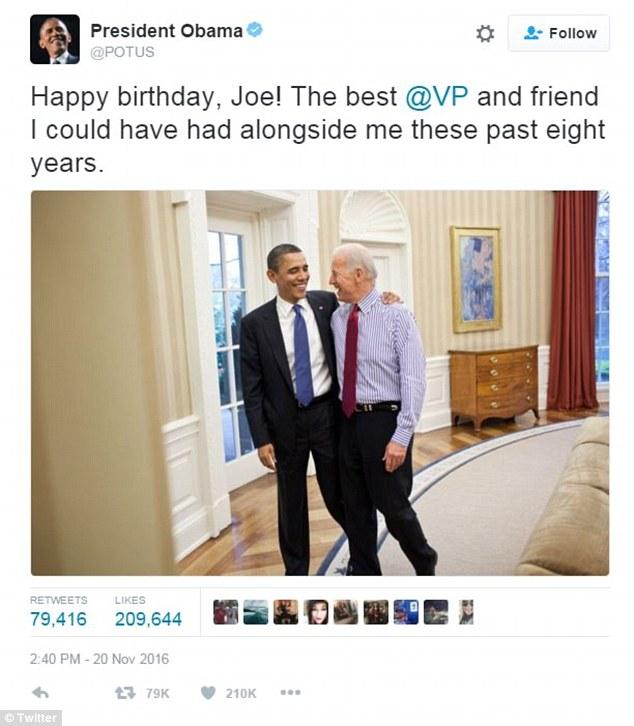The image size is (634, 726).
Task: Open the last liker's avatar
Action: 466,612
